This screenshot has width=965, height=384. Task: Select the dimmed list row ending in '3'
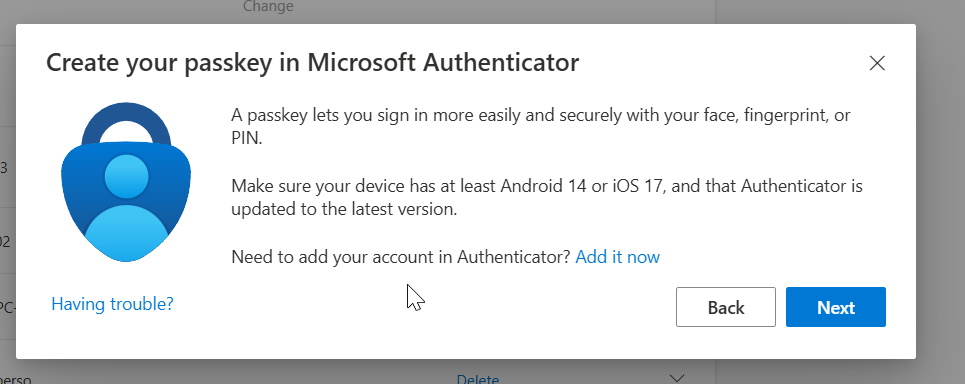(7, 167)
